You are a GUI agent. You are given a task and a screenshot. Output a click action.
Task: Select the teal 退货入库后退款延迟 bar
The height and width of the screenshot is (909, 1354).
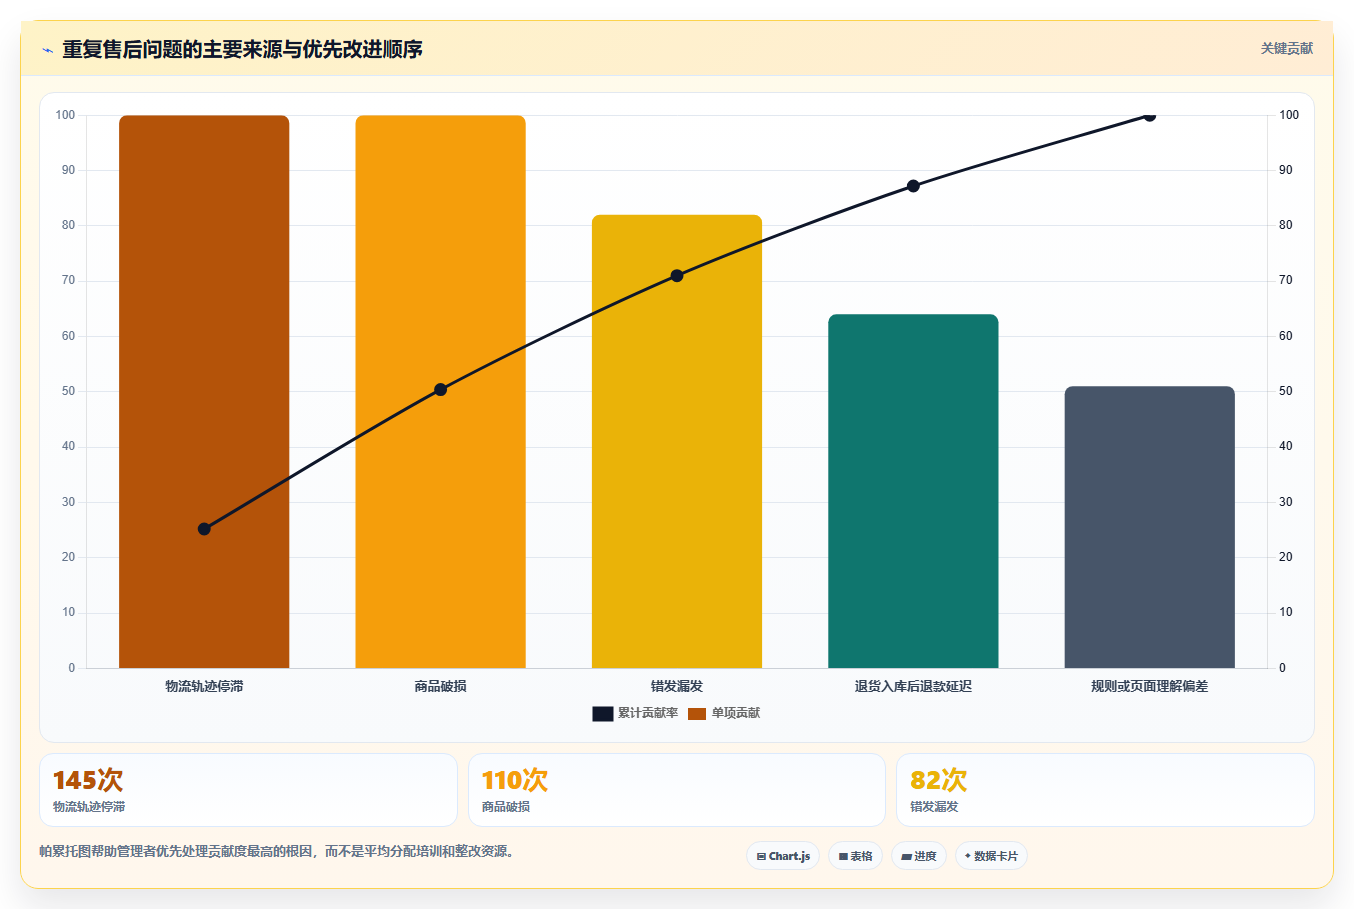(x=913, y=491)
